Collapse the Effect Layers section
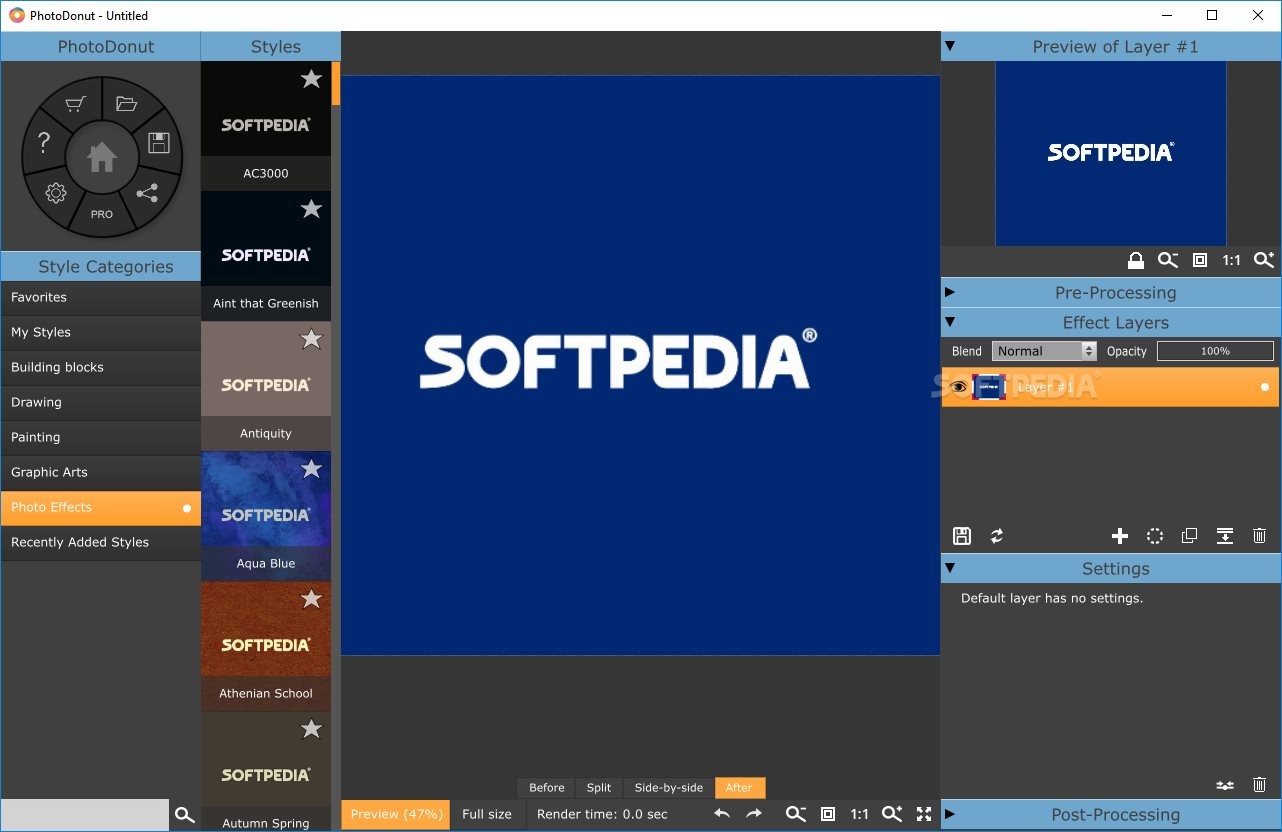 950,322
